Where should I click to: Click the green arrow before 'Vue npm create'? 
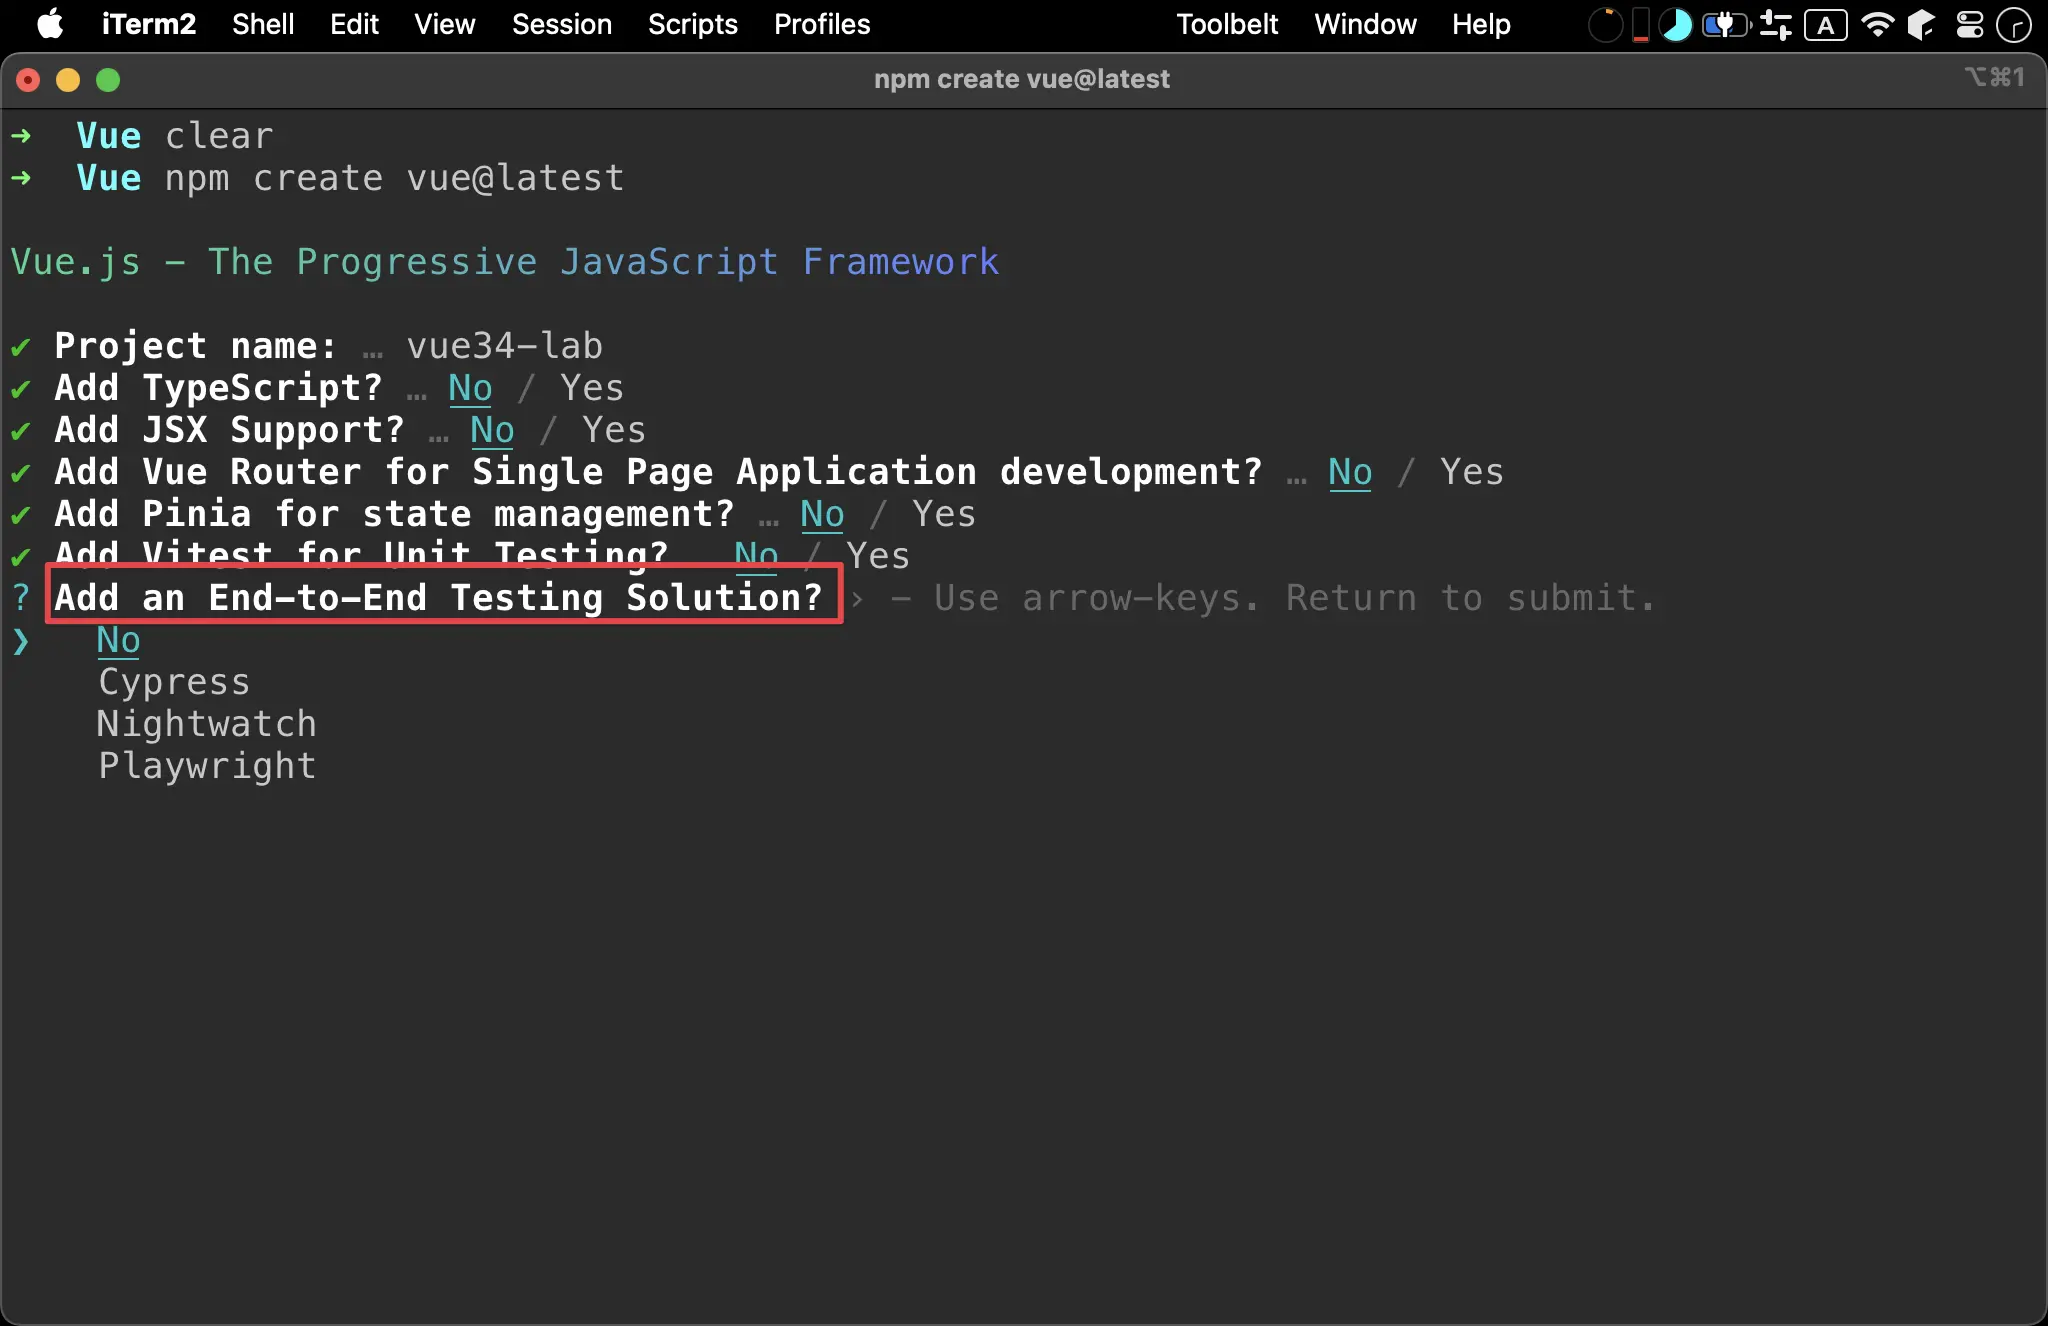tap(21, 178)
